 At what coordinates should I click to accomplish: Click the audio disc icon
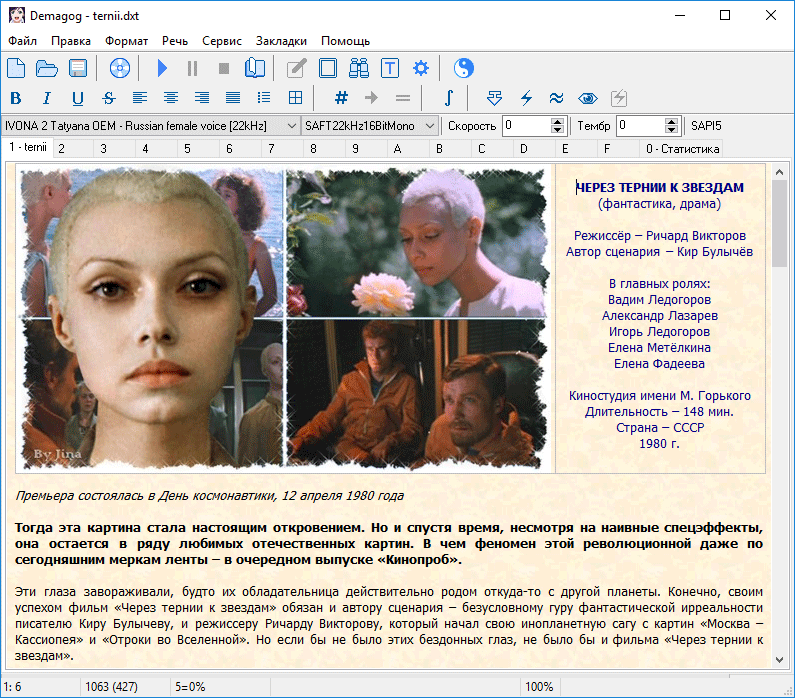coord(120,68)
